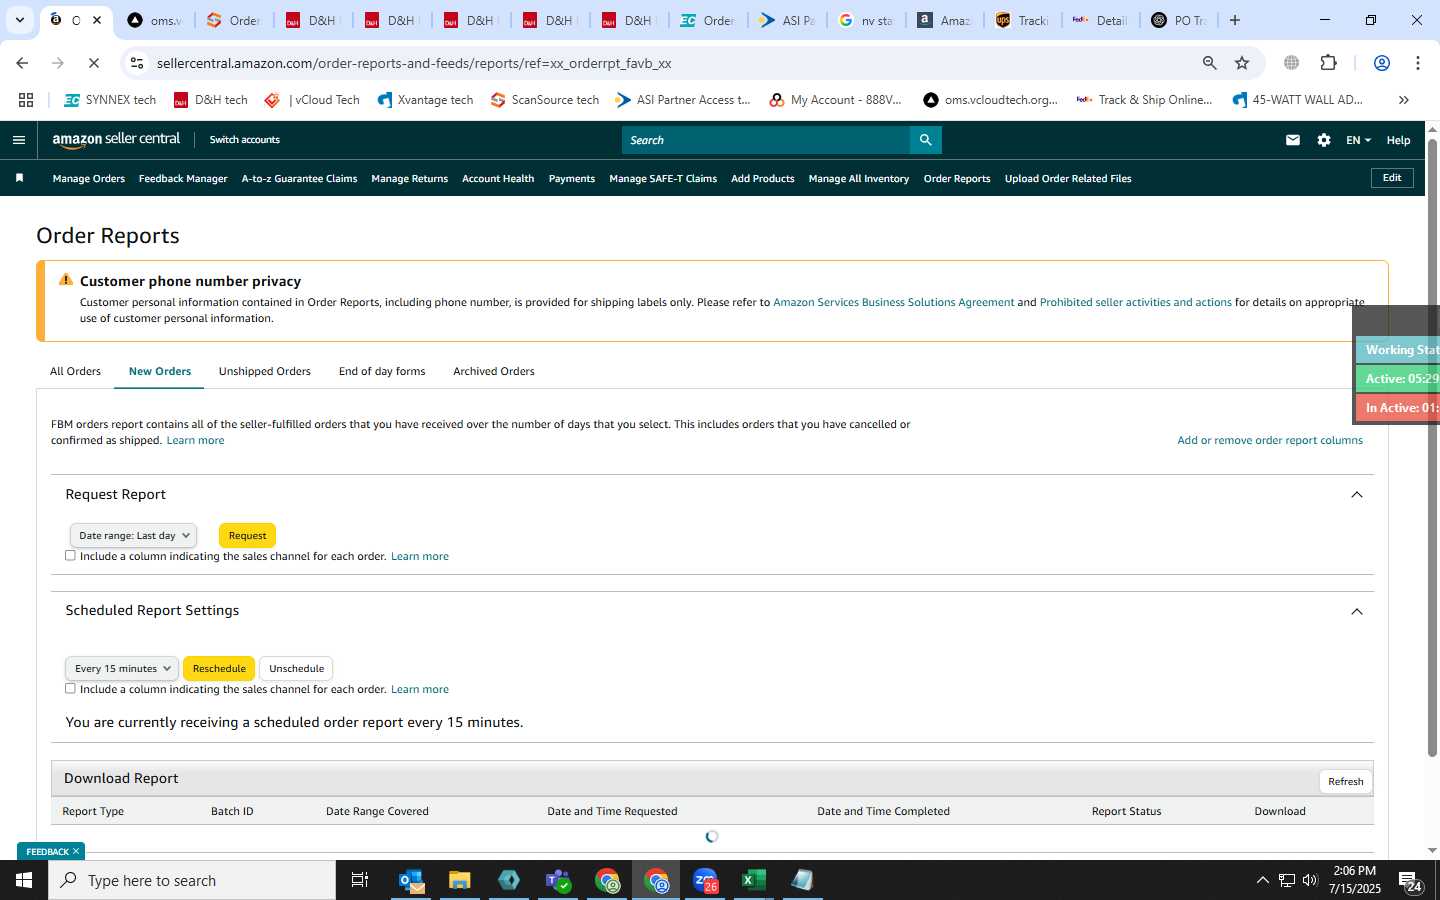Refresh the Download Report list
Screen dimensions: 1440x900
click(1346, 781)
